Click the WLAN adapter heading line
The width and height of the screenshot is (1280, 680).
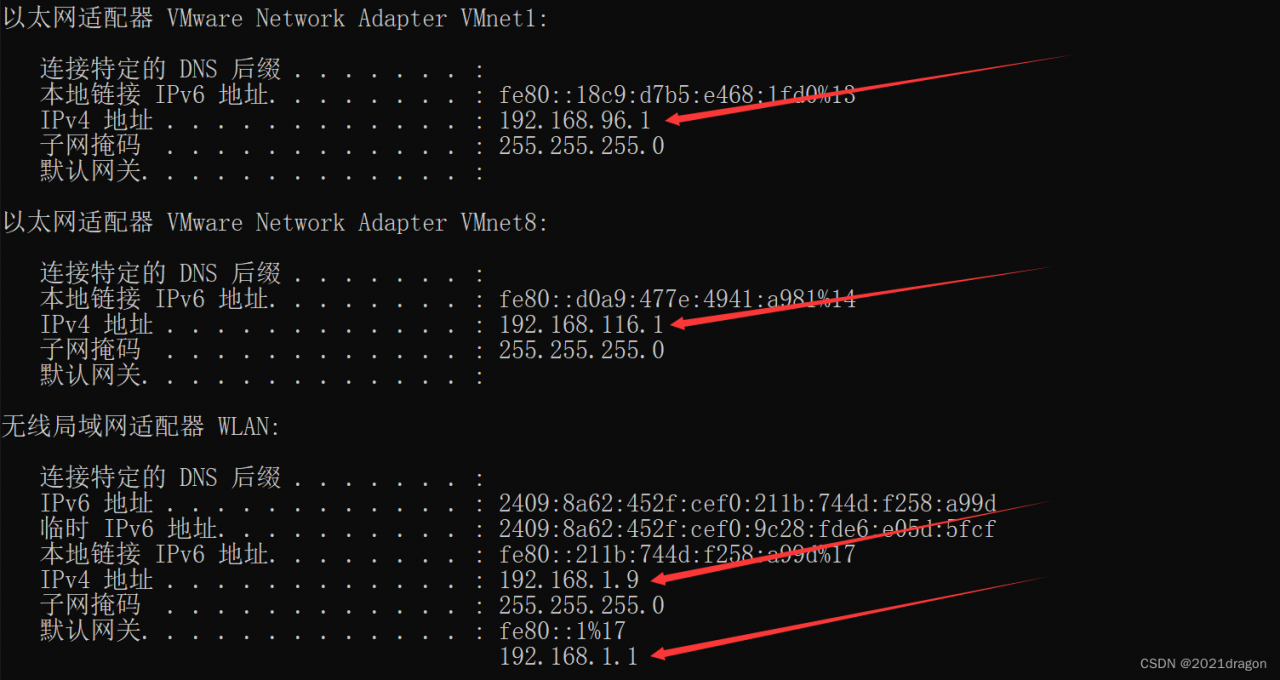point(142,427)
